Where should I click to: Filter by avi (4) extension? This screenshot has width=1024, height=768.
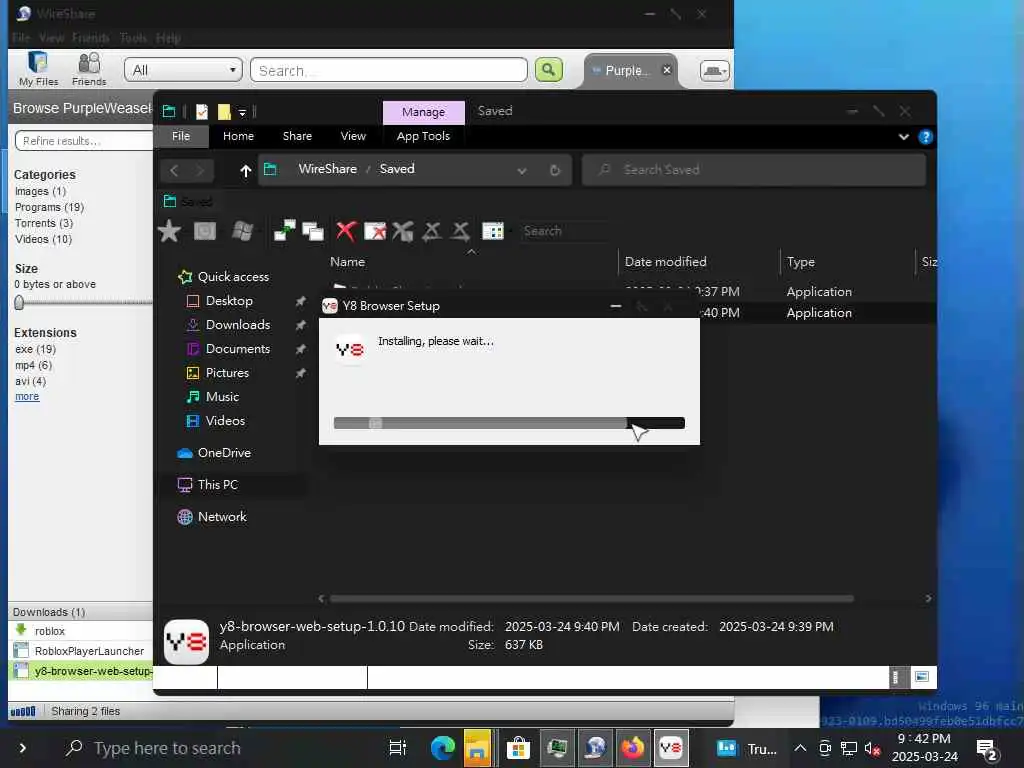[30, 381]
